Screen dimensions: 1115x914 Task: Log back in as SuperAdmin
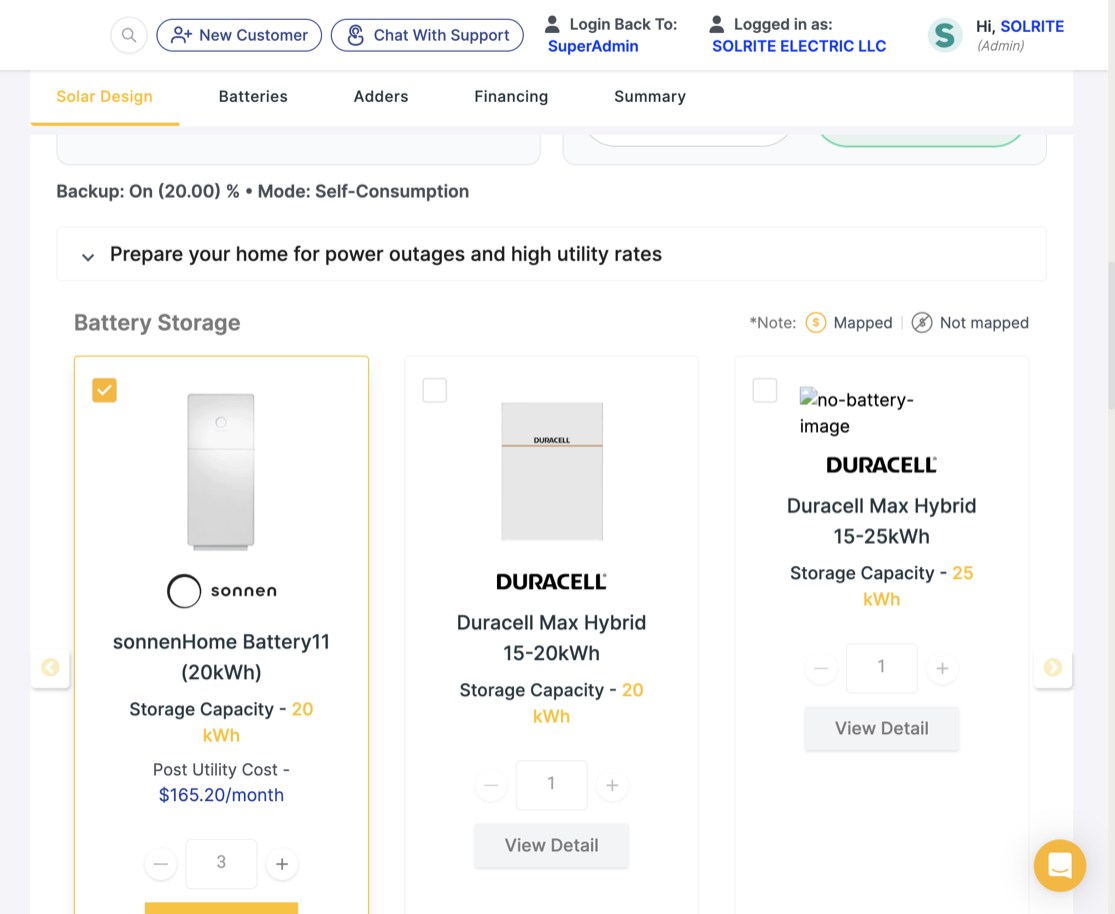pyautogui.click(x=593, y=46)
